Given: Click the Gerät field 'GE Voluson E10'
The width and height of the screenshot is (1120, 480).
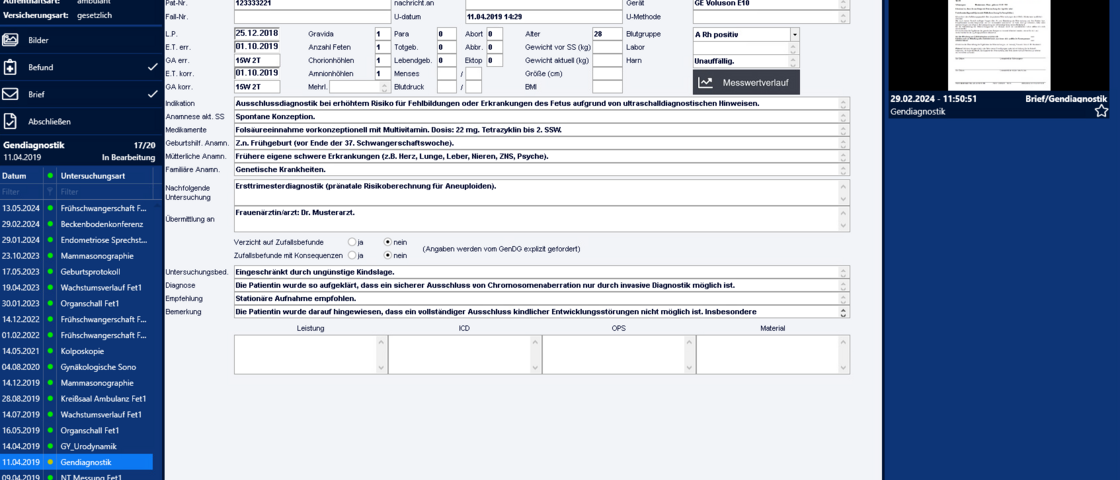Looking at the screenshot, I should [771, 3].
